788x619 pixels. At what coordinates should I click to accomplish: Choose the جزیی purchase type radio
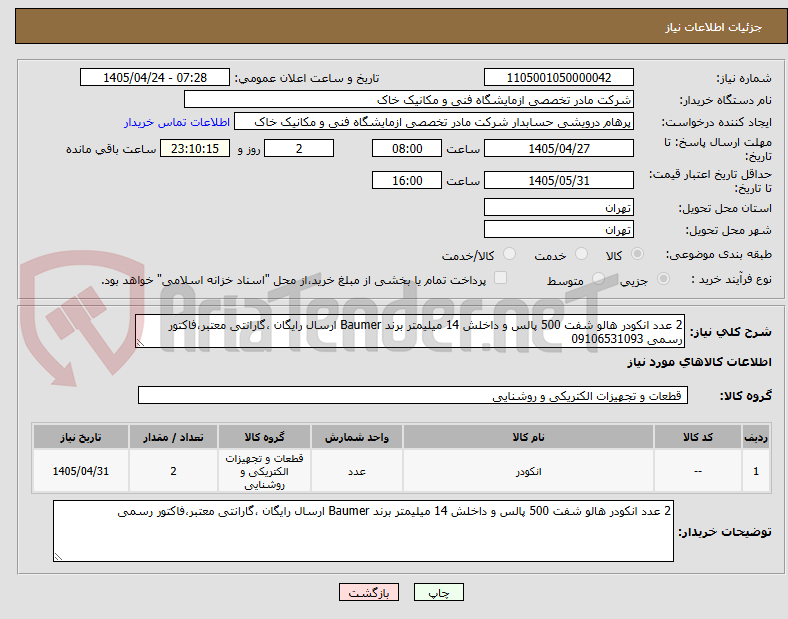[663, 278]
